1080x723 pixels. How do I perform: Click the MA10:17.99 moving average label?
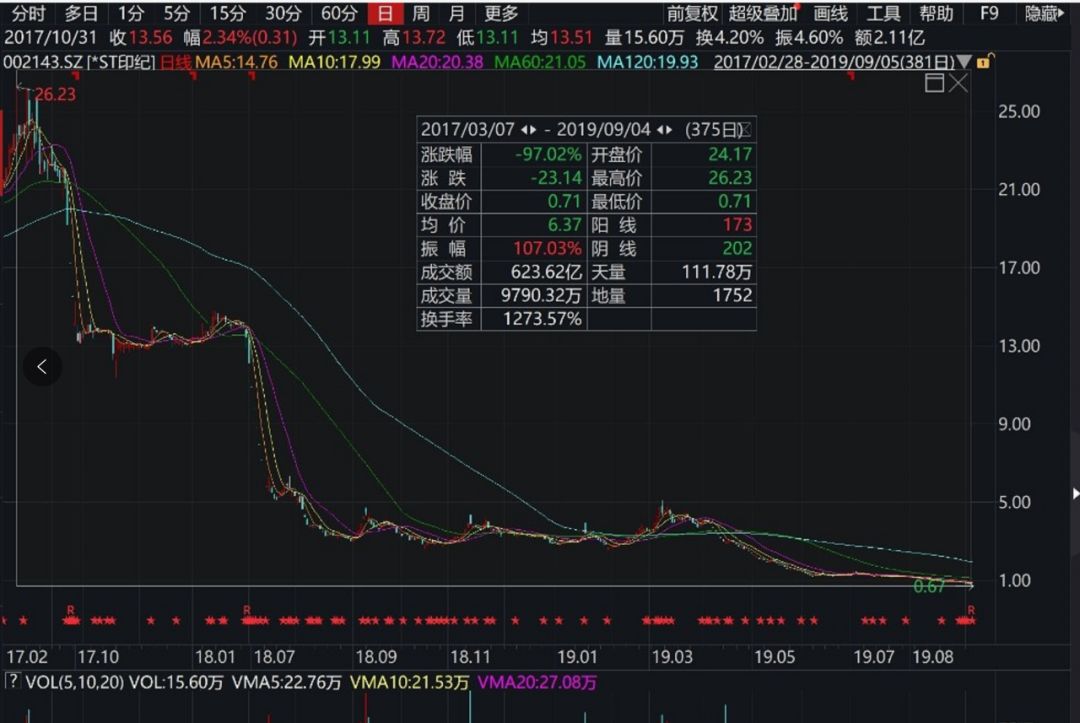(334, 63)
